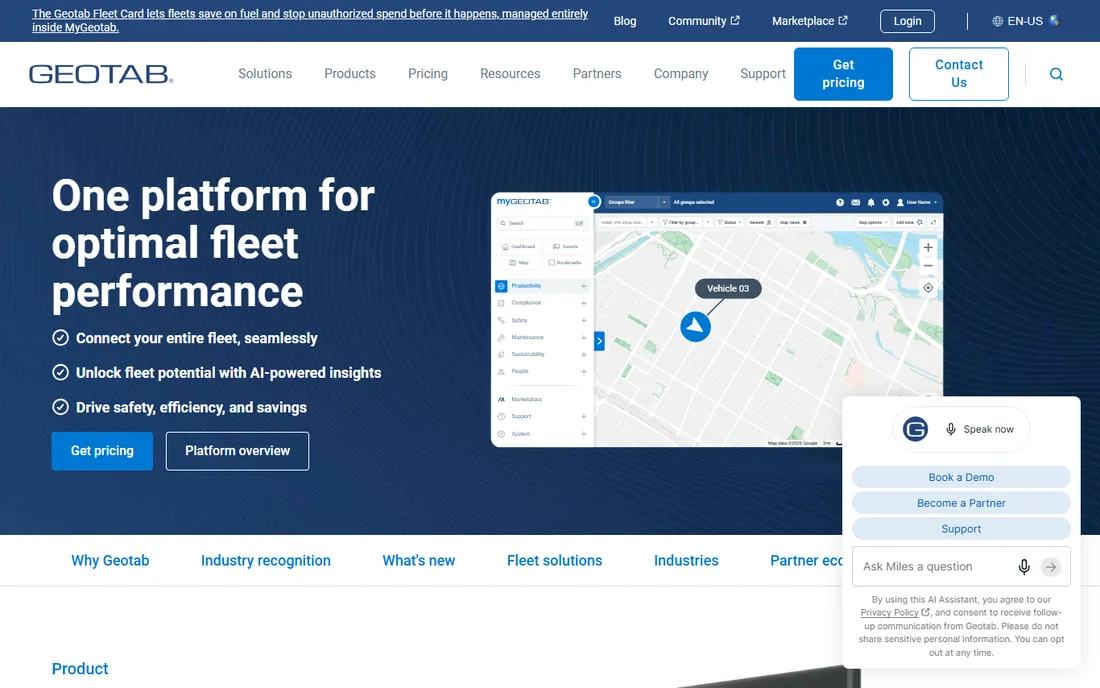This screenshot has height=688, width=1100.
Task: Jump to the Why Geotab tab
Action: coord(110,560)
